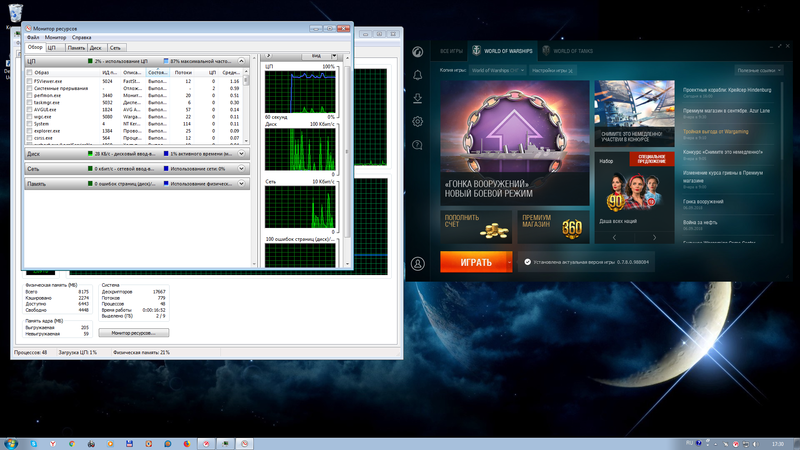Switch to Память tab
The width and height of the screenshot is (800, 450).
coord(76,47)
